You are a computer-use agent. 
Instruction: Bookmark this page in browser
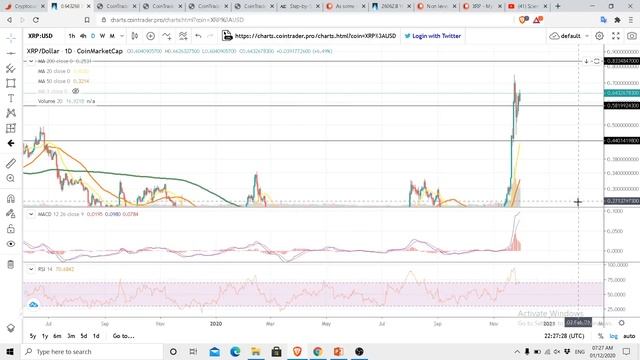(x=87, y=20)
